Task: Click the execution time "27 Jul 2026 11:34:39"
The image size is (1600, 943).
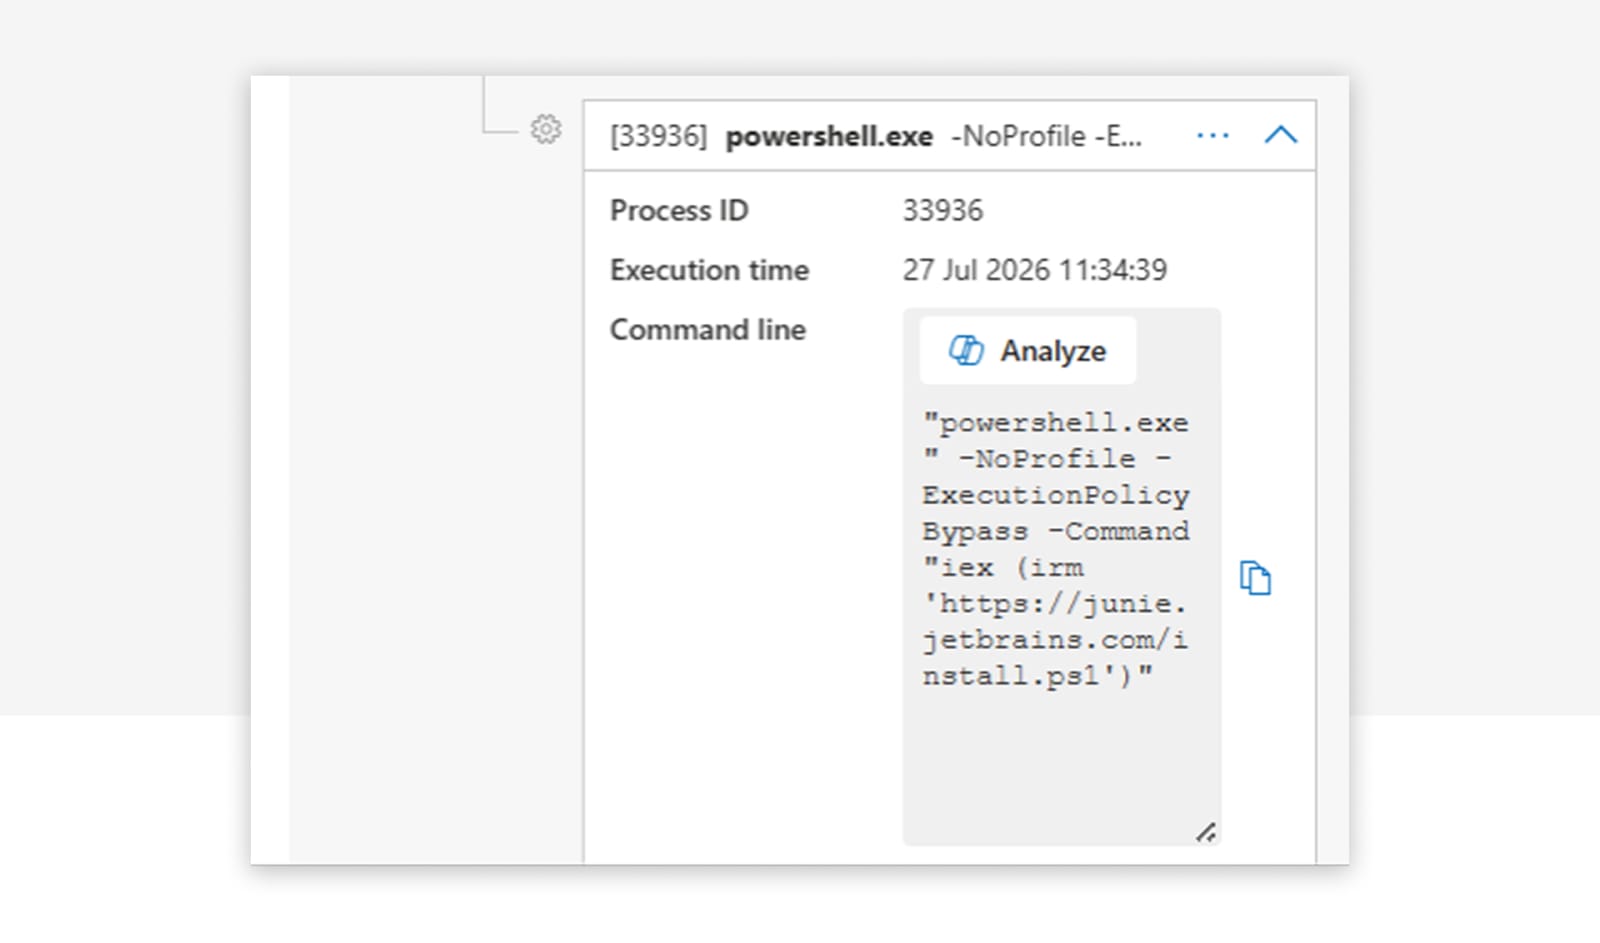Action: (1035, 270)
